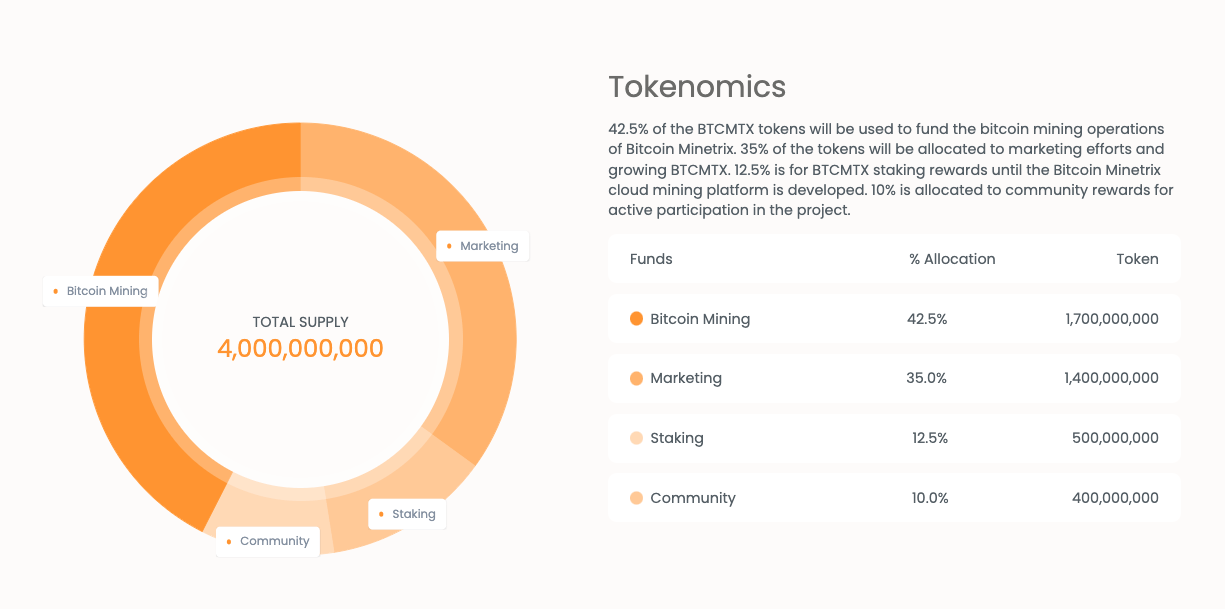Select the Community row showing 10.0%
The width and height of the screenshot is (1225, 609).
[894, 498]
